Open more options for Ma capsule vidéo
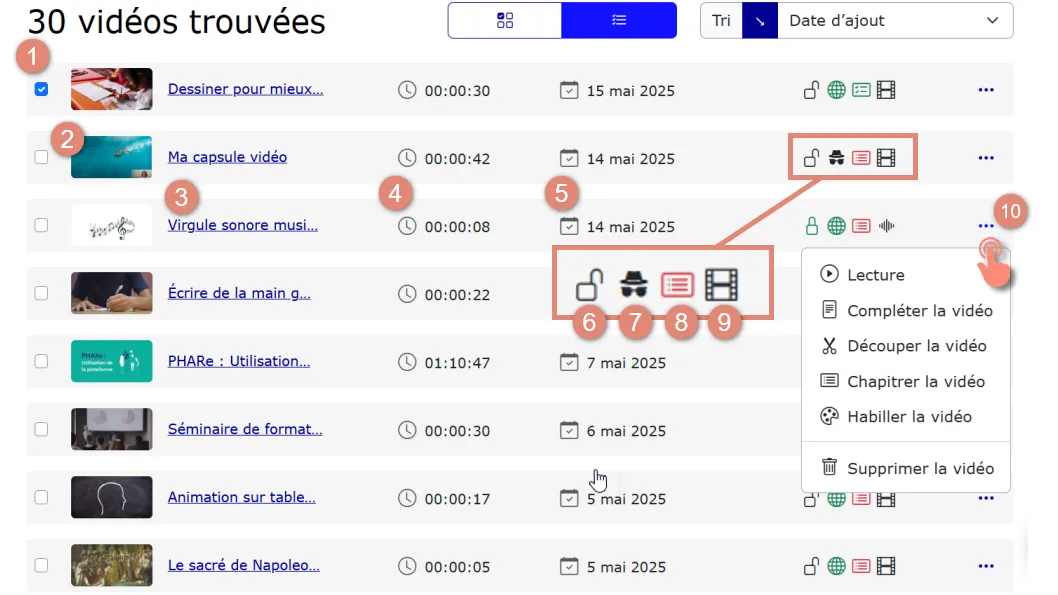The height and width of the screenshot is (595, 1058). click(986, 158)
